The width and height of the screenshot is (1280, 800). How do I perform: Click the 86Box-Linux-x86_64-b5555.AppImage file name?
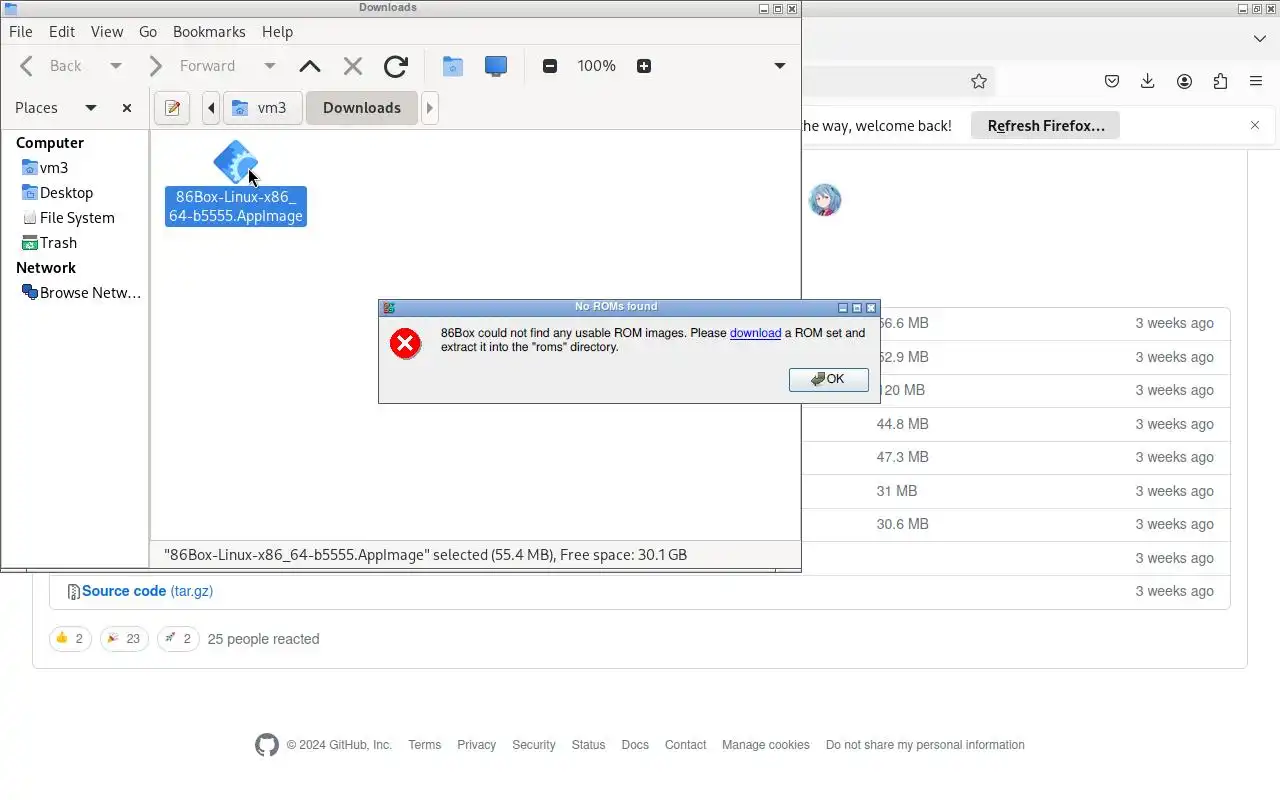236,206
